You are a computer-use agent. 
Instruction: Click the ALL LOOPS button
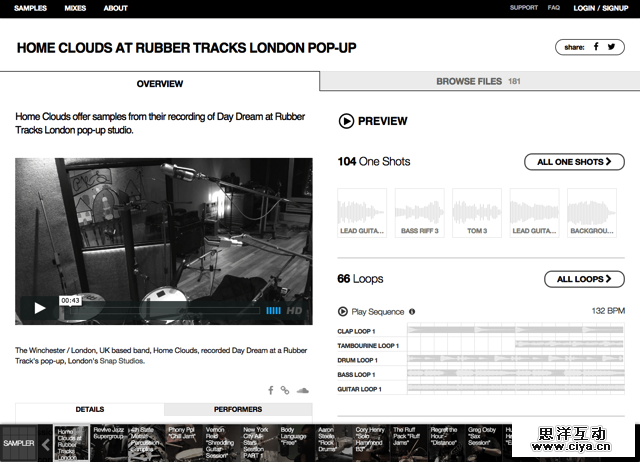(584, 279)
